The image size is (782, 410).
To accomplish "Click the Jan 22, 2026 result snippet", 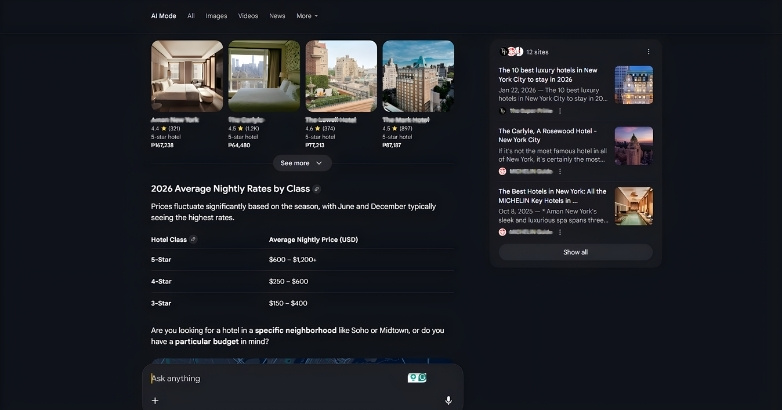I will (553, 94).
